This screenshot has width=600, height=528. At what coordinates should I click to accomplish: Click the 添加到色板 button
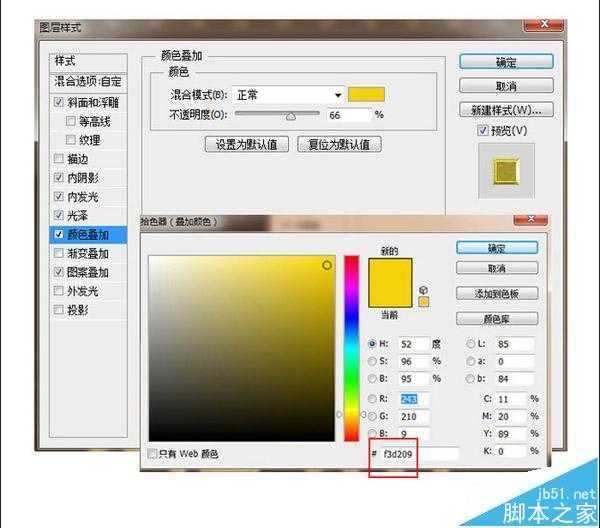[497, 293]
